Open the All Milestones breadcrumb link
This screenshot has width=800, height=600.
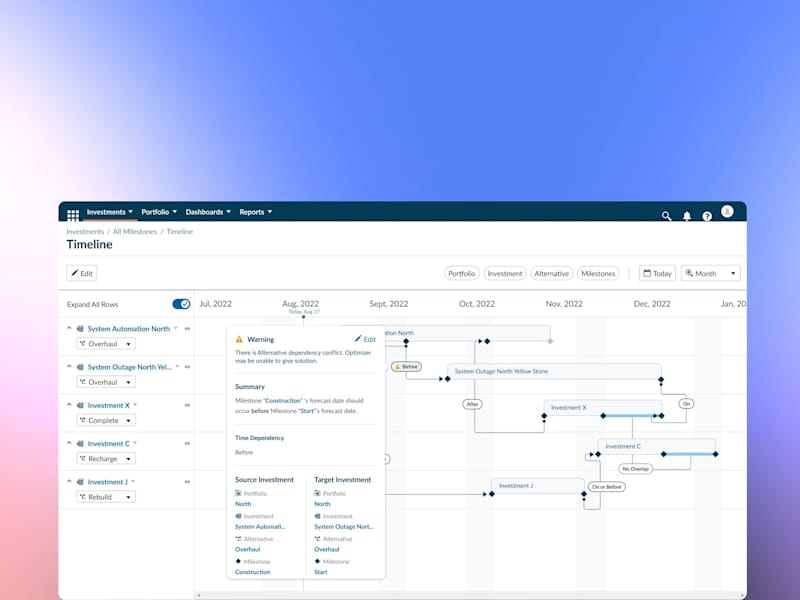[x=135, y=232]
